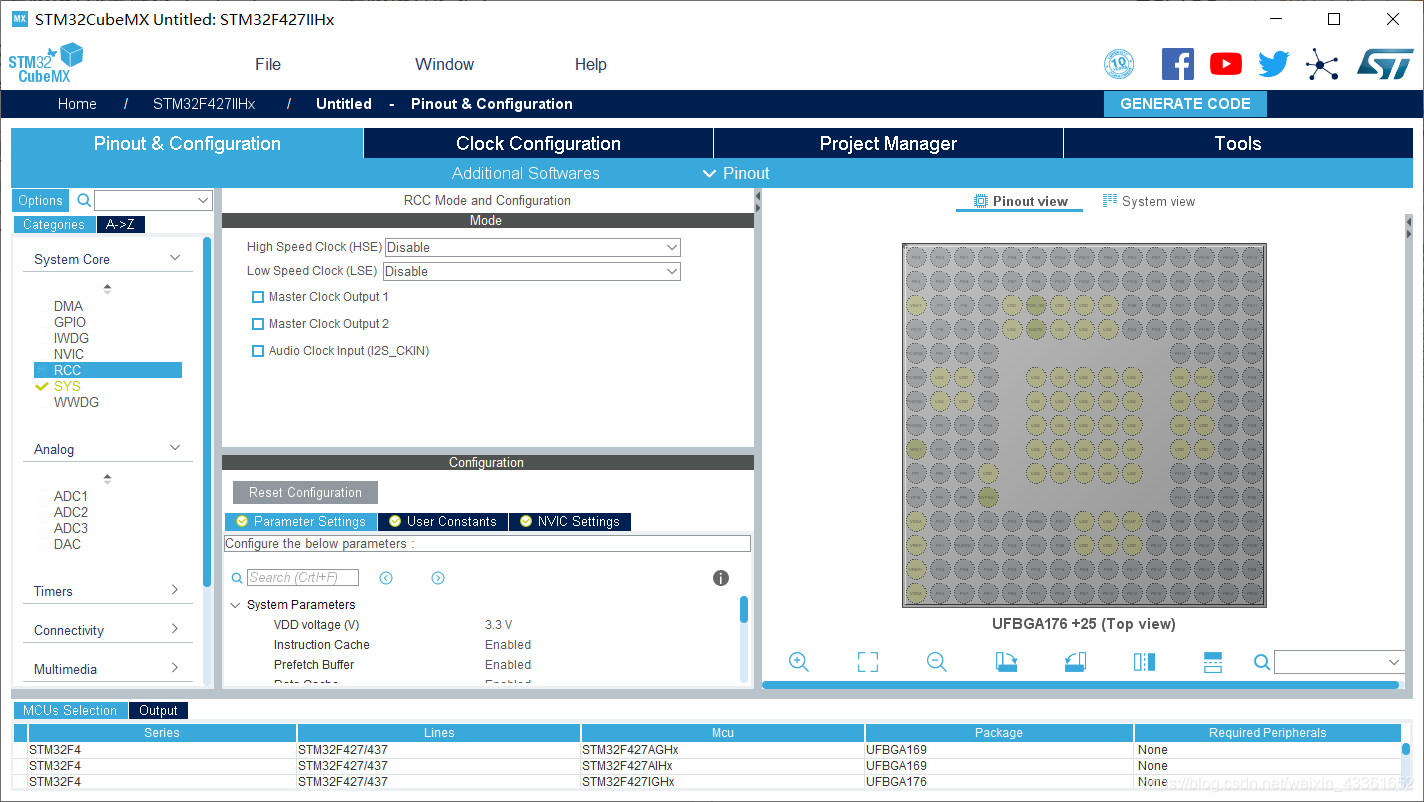
Task: Switch to Clock Configuration tab
Action: [x=538, y=143]
